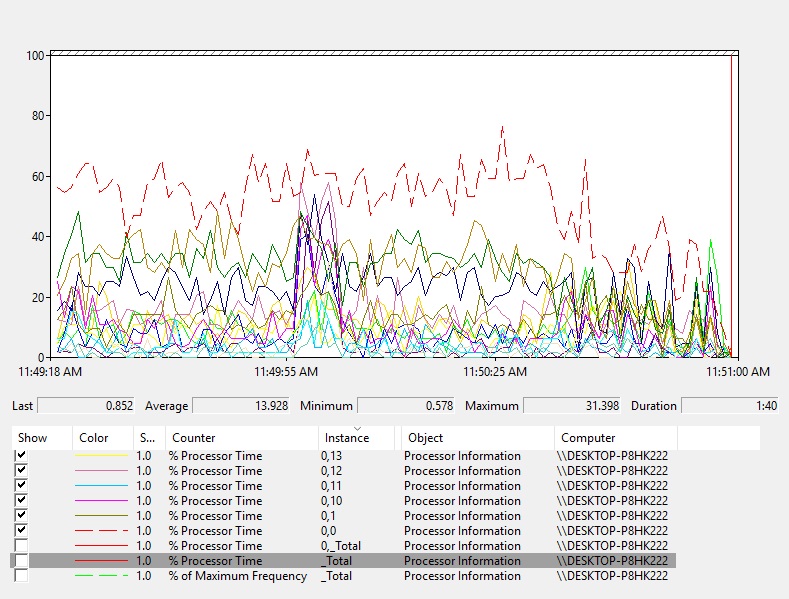Viewport: 789px width, 599px height.
Task: Check Show box for % of Maximum Frequency
Action: click(x=21, y=576)
